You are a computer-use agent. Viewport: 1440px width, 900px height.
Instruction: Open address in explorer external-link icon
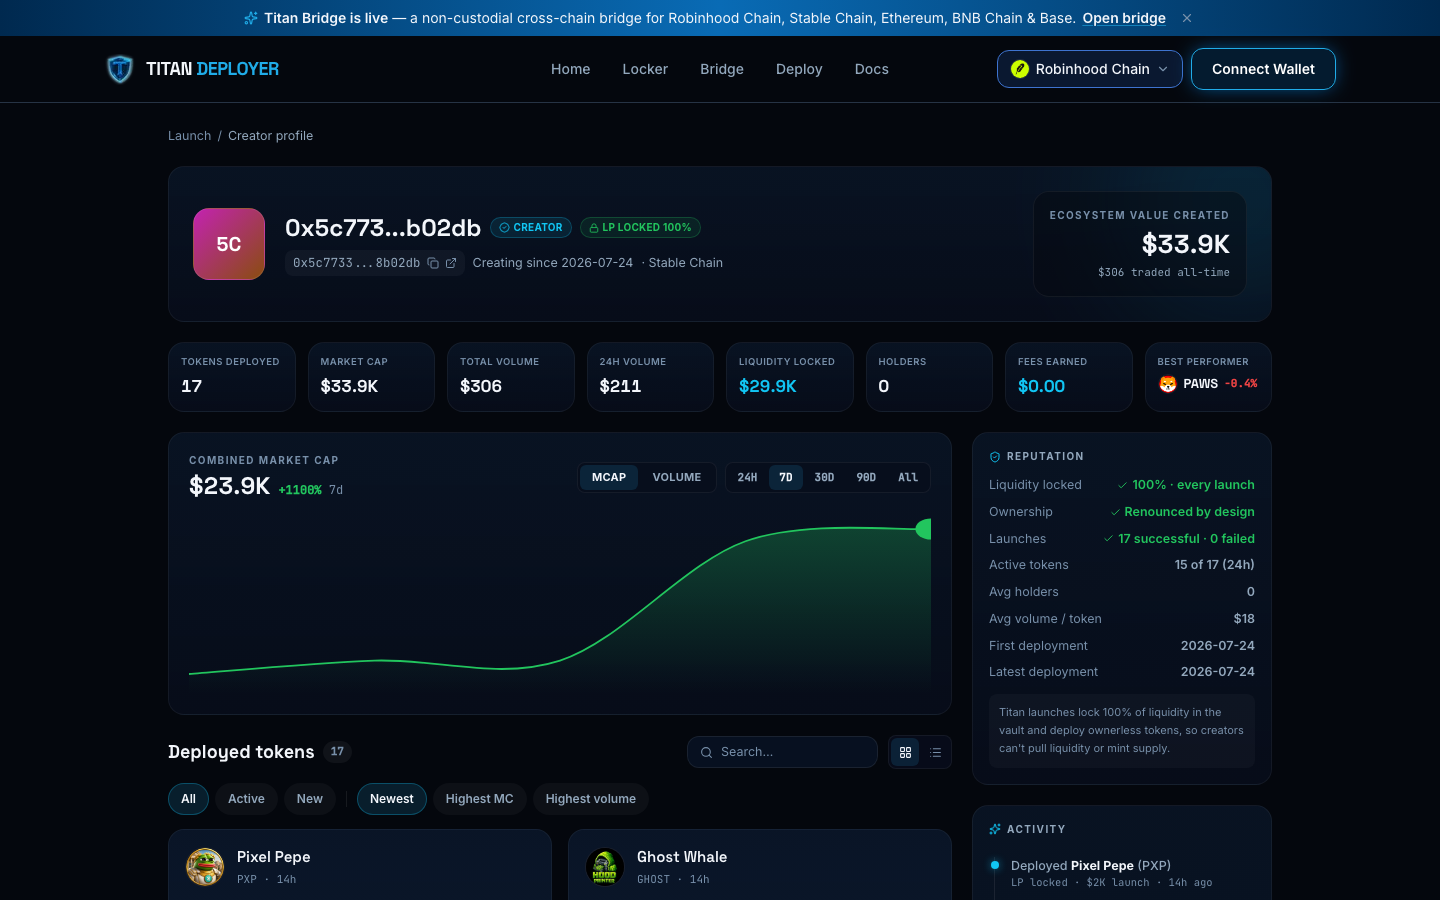(451, 263)
